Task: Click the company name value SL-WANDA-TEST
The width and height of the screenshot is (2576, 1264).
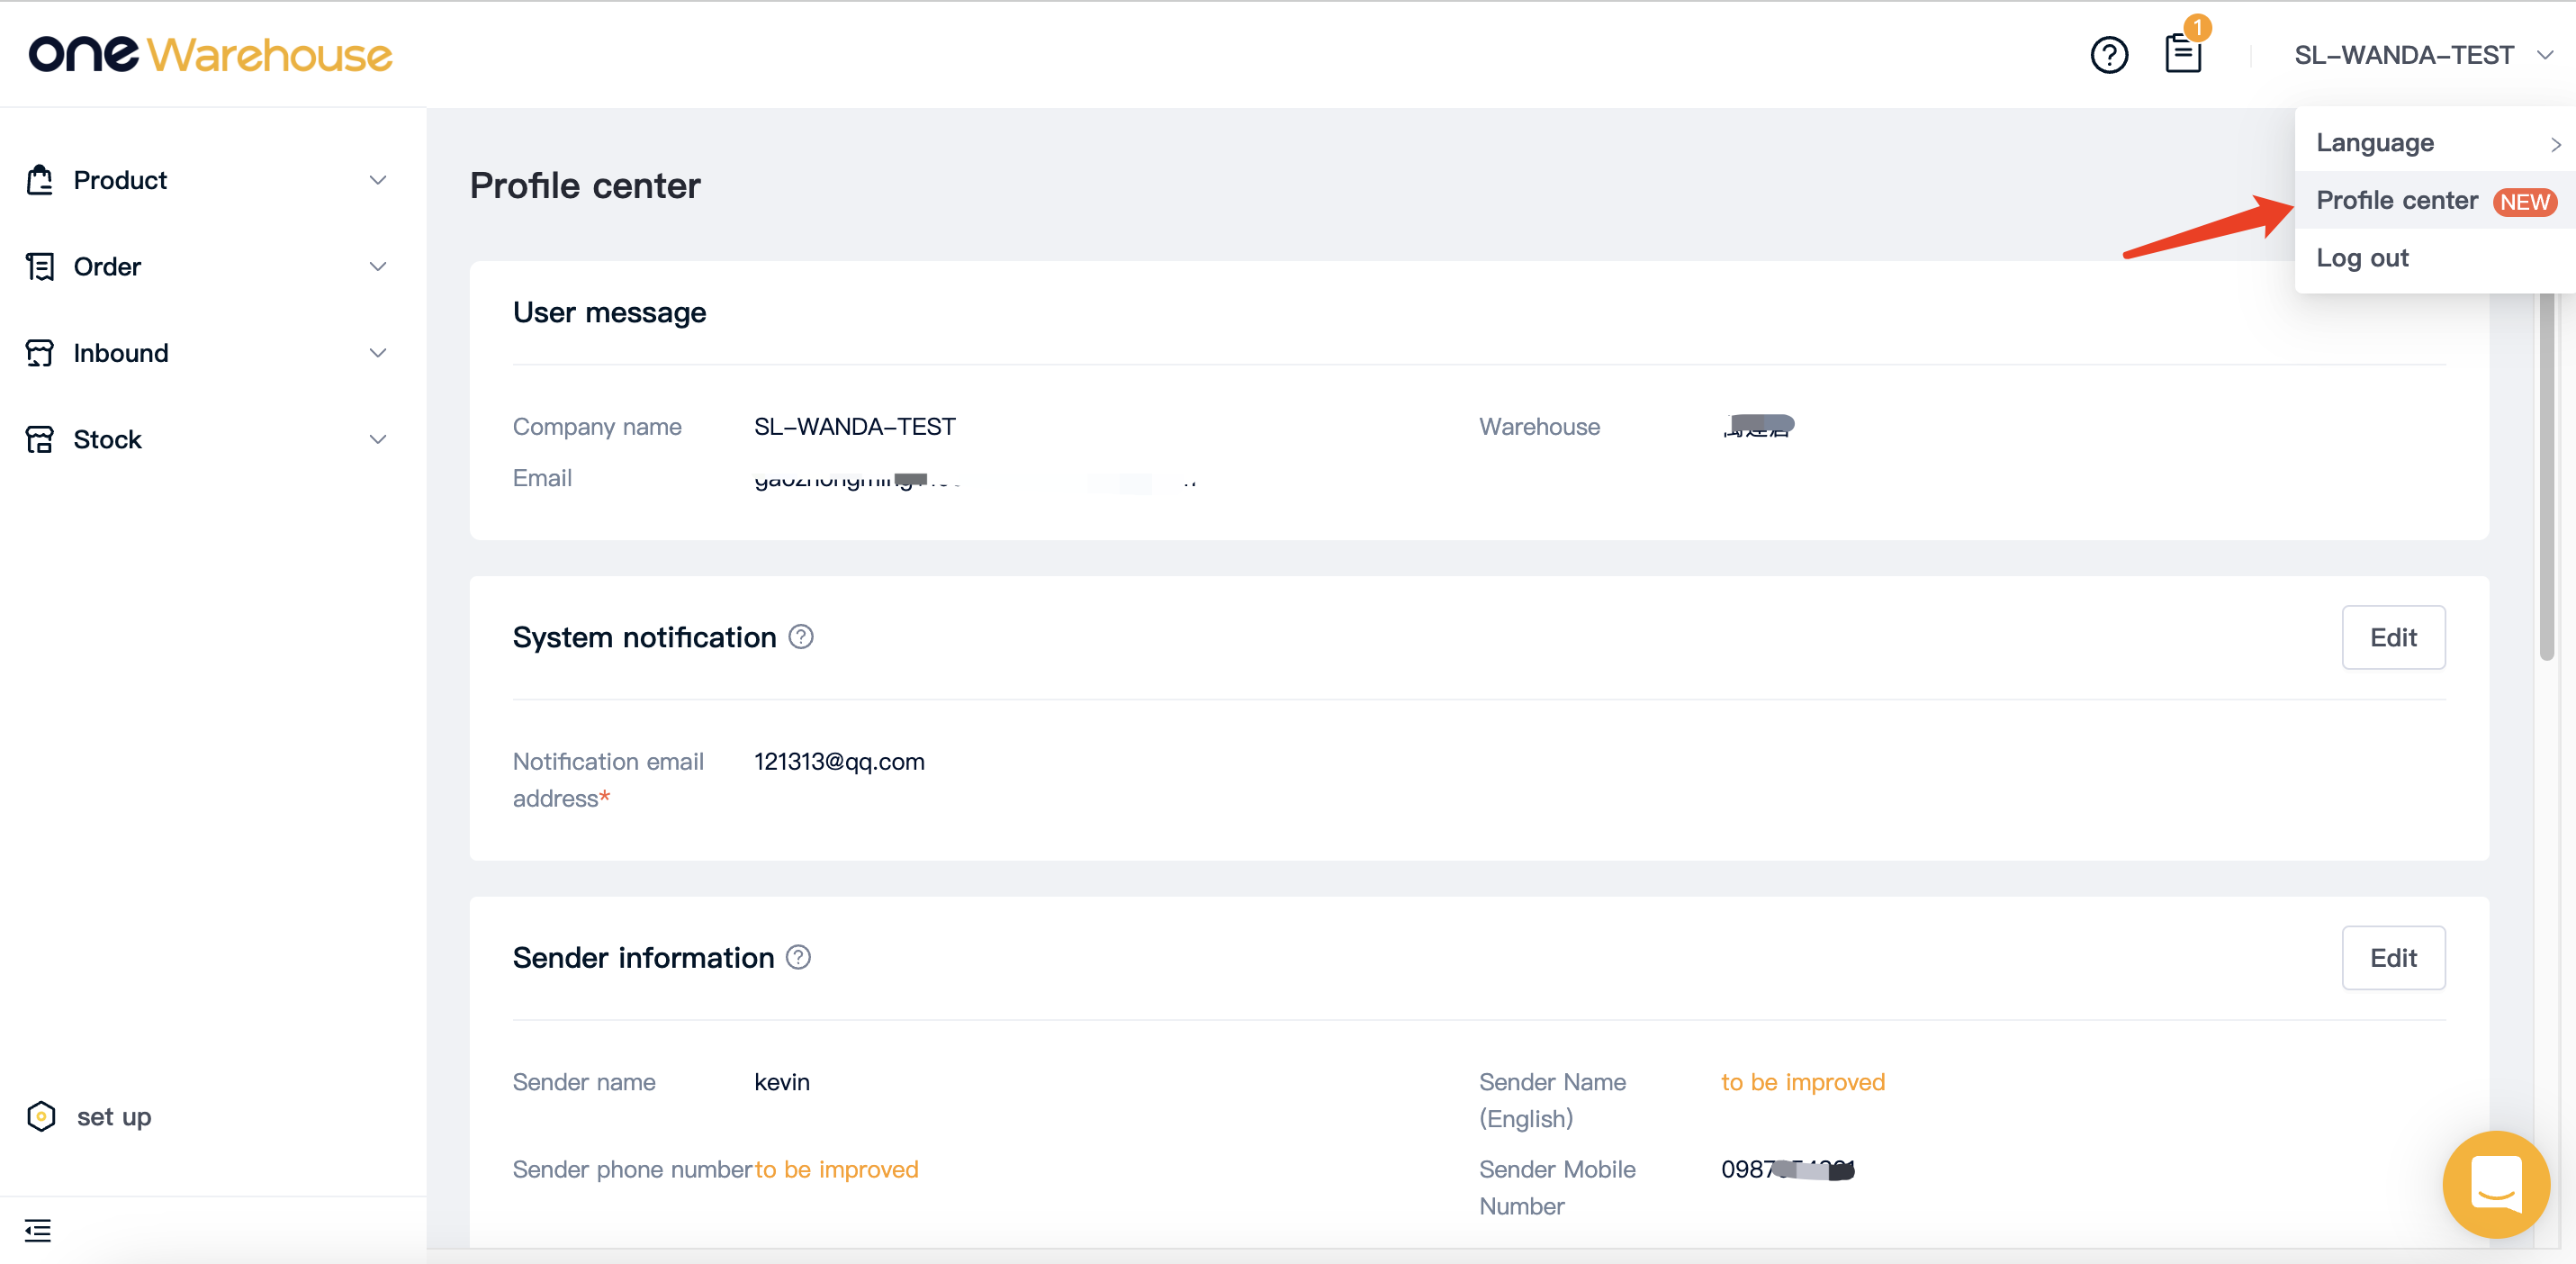Action: tap(855, 427)
